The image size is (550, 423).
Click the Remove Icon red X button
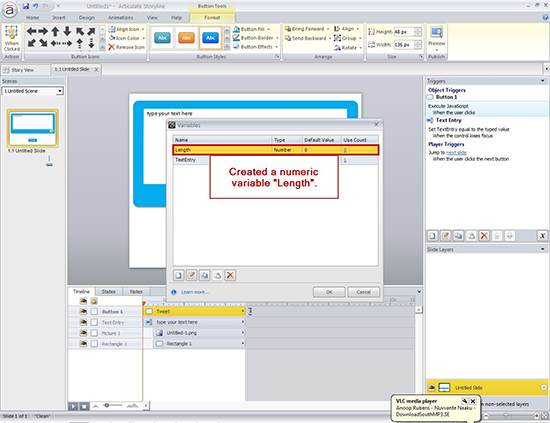(126, 47)
